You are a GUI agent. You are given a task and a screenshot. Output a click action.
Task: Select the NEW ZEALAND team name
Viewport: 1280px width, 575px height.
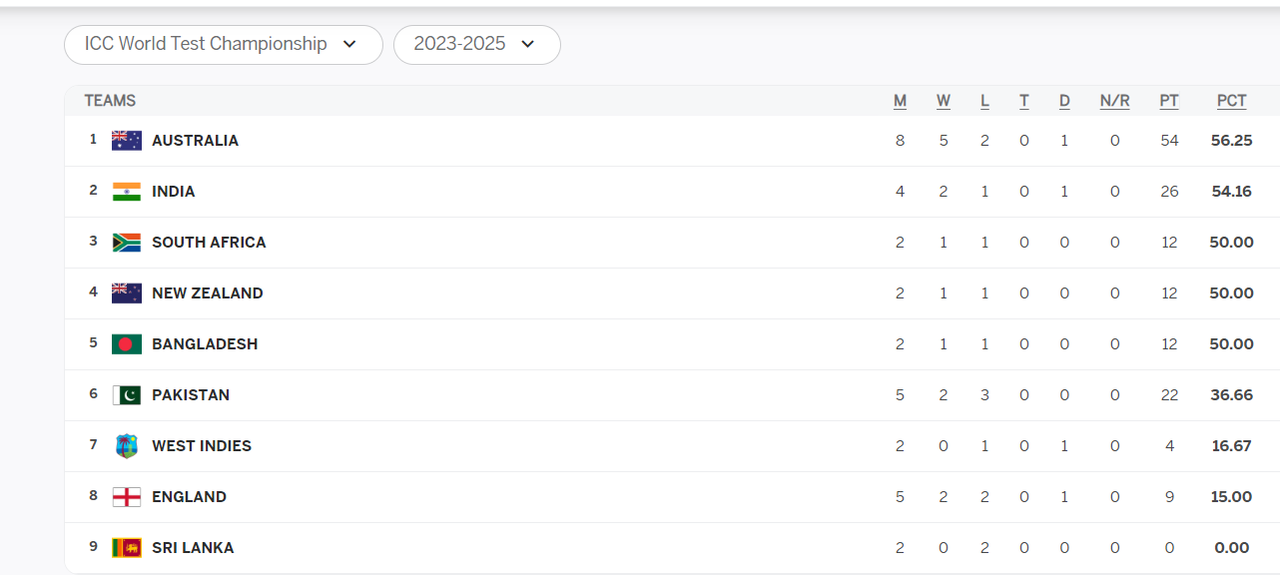click(x=207, y=294)
